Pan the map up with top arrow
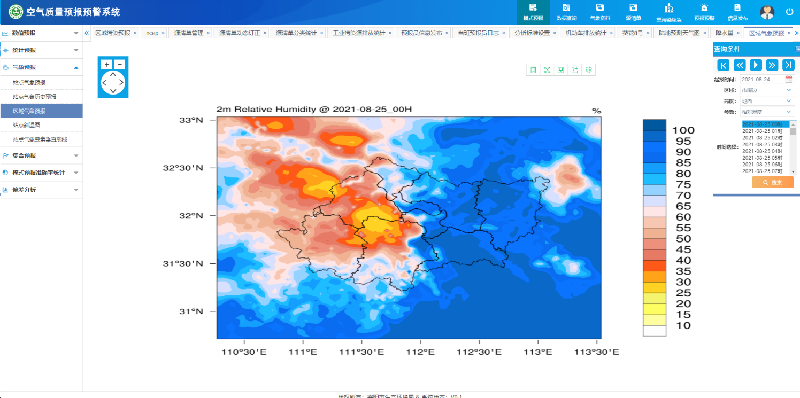This screenshot has height=398, width=800. pos(113,74)
